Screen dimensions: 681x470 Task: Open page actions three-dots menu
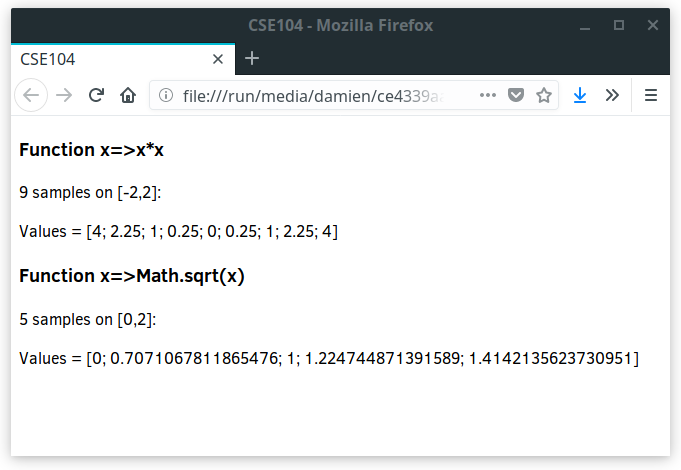(x=488, y=95)
